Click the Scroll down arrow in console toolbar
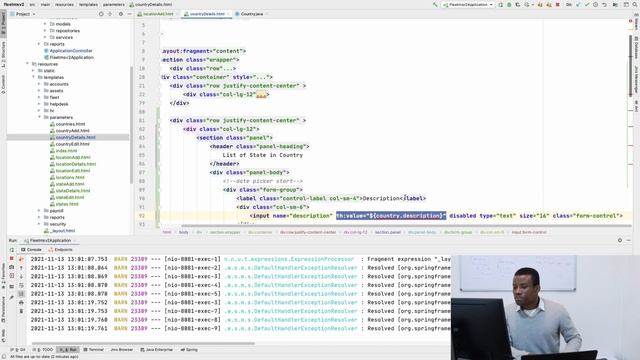 click(x=21, y=276)
